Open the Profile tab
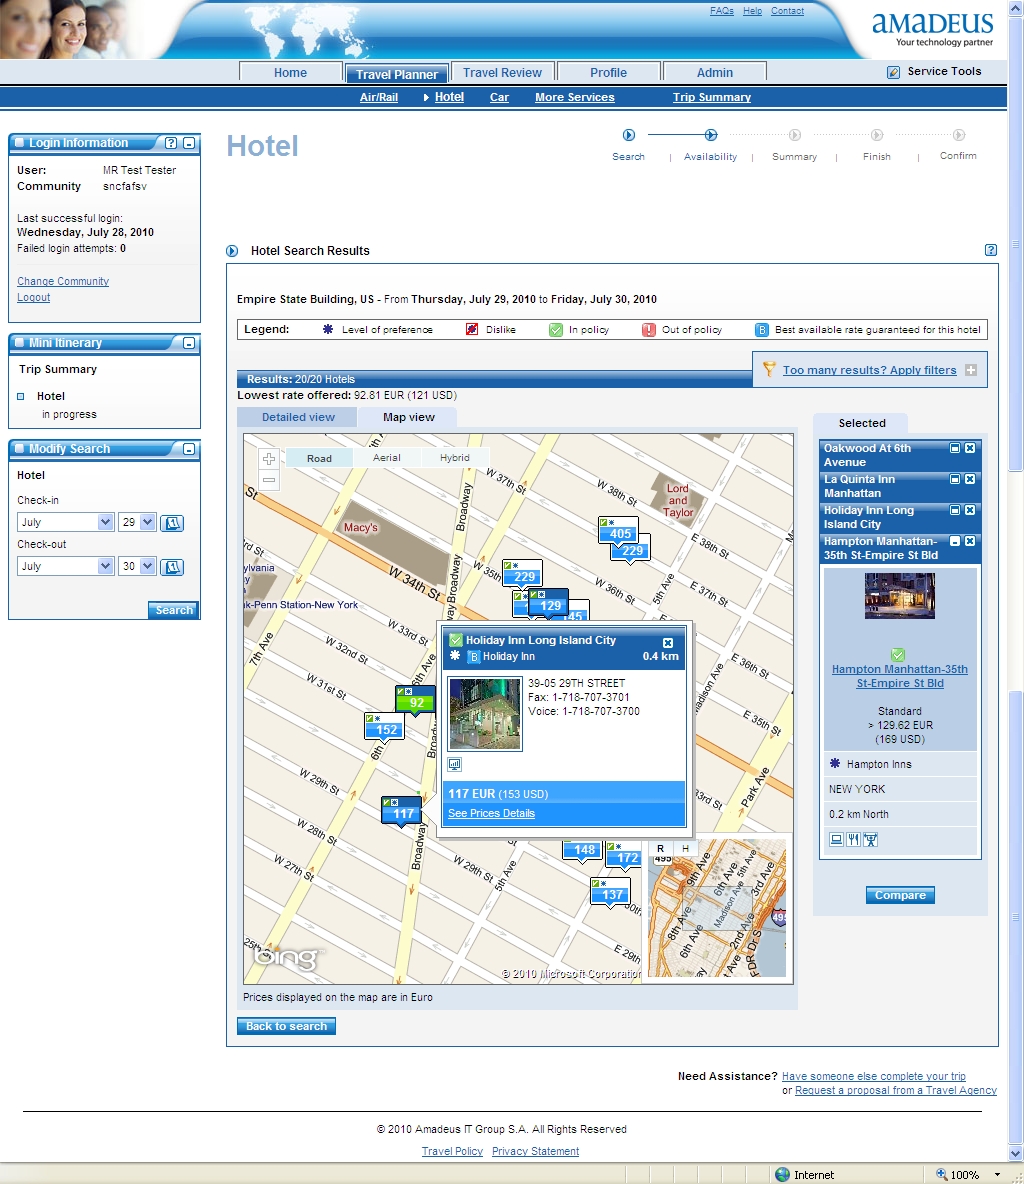The width and height of the screenshot is (1024, 1184). 608,72
